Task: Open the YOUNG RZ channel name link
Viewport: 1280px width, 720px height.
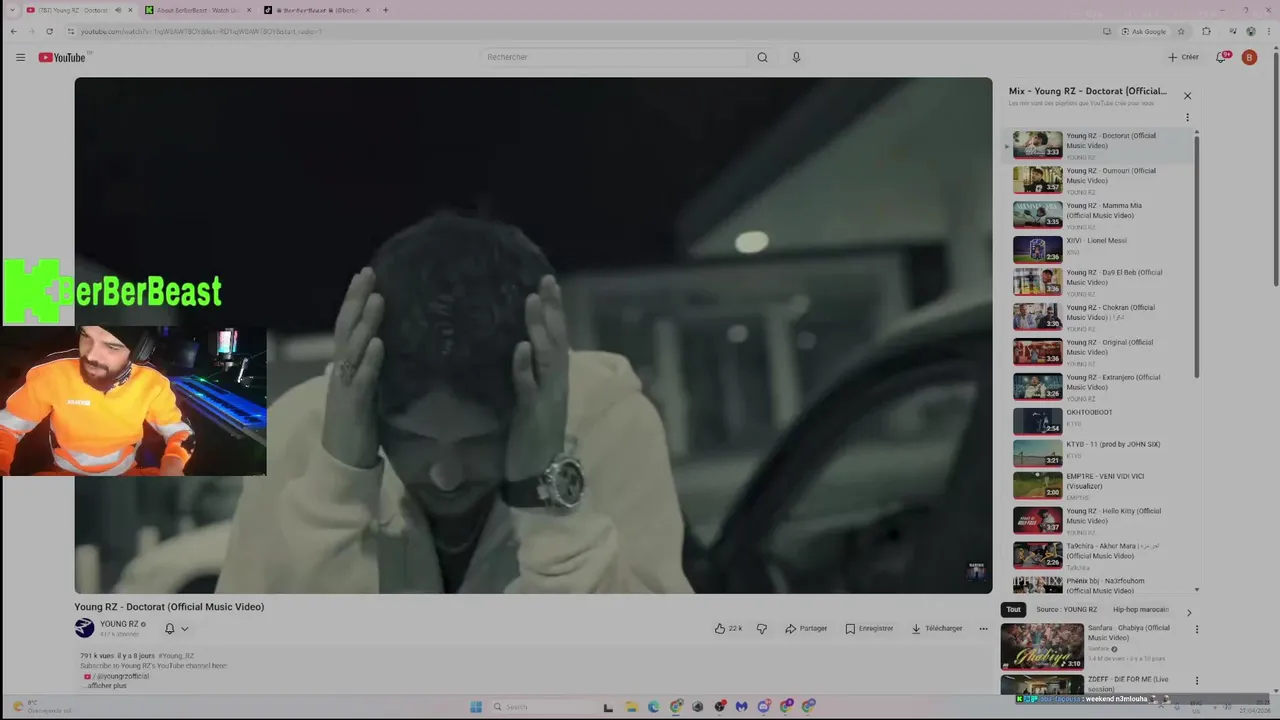Action: coord(119,624)
